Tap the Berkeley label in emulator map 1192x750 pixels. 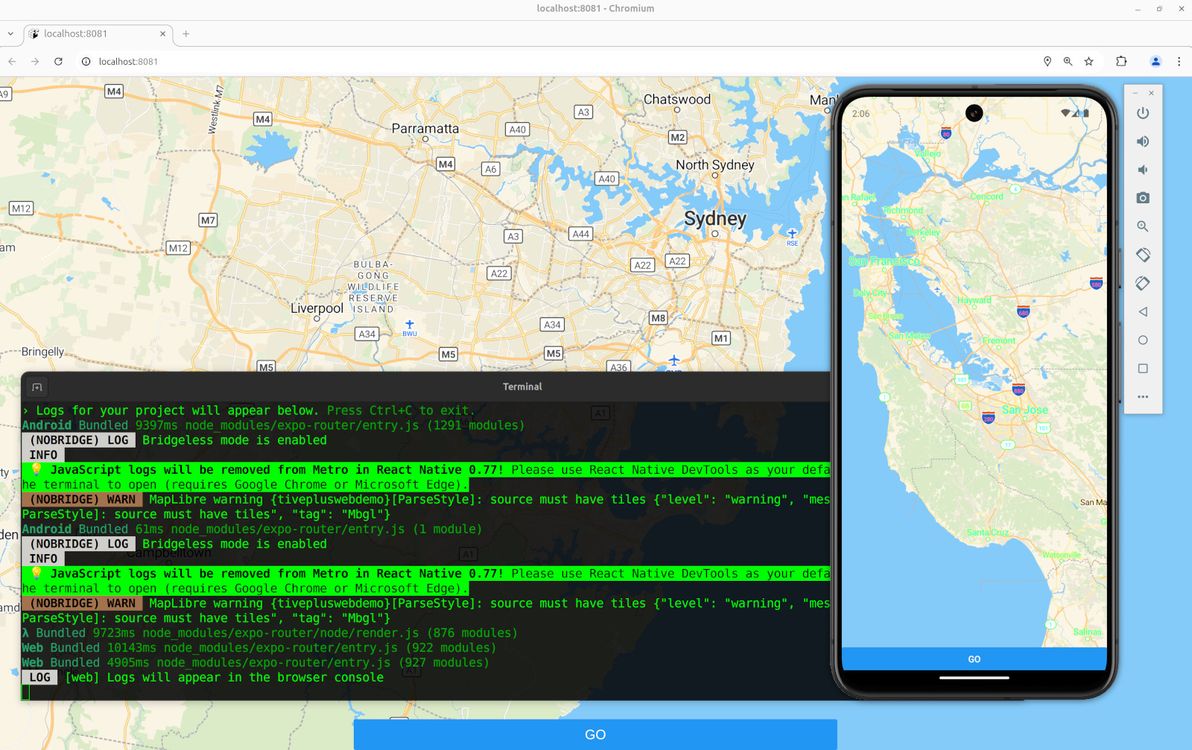coord(922,232)
